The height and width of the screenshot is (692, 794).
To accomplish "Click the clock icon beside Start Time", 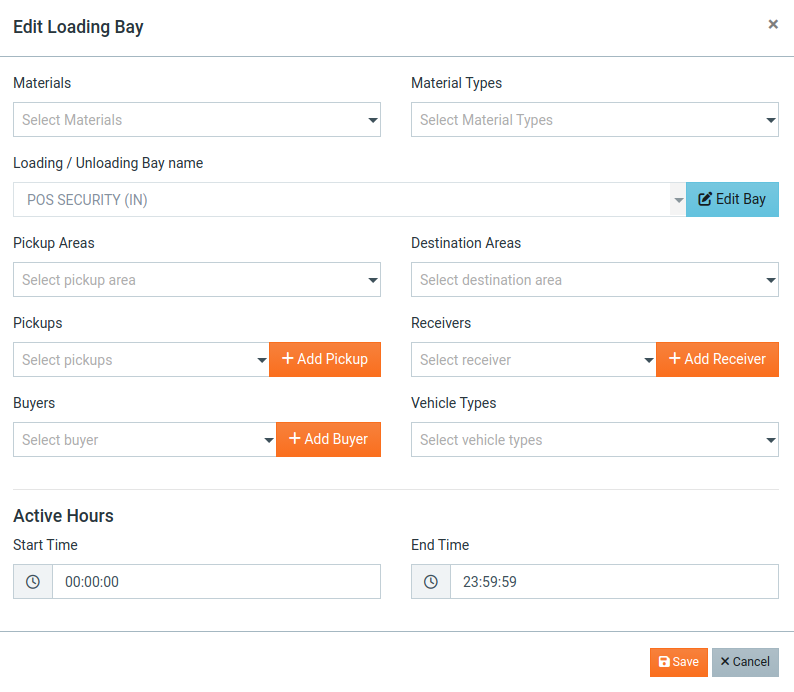I will pos(33,582).
